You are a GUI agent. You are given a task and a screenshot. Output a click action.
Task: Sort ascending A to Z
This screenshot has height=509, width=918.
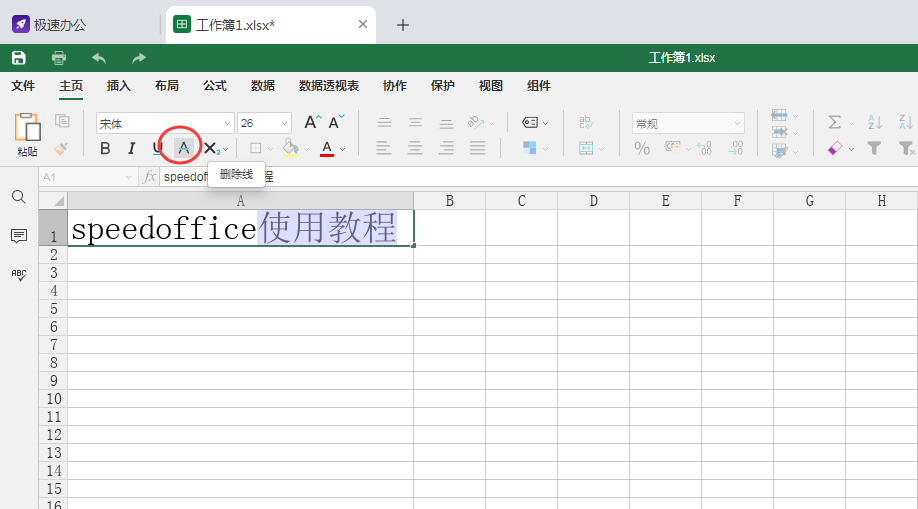(x=875, y=122)
